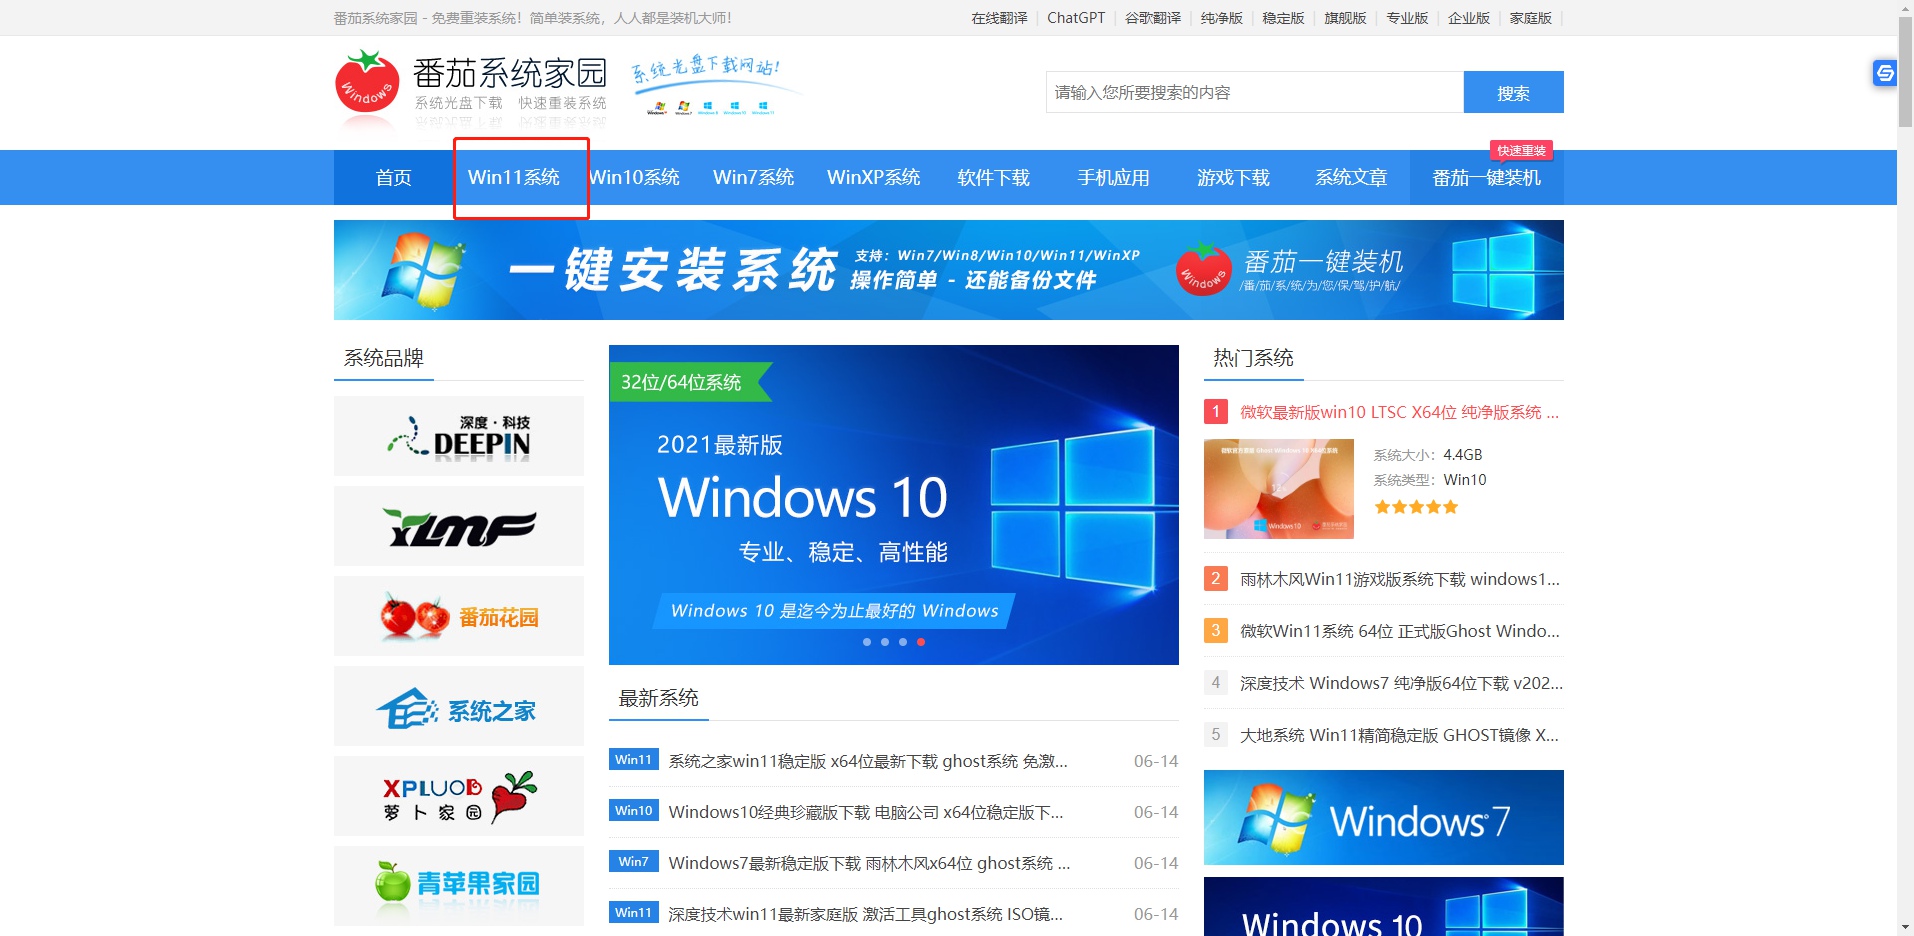Click the blue floating icon on the right edge

[1883, 72]
